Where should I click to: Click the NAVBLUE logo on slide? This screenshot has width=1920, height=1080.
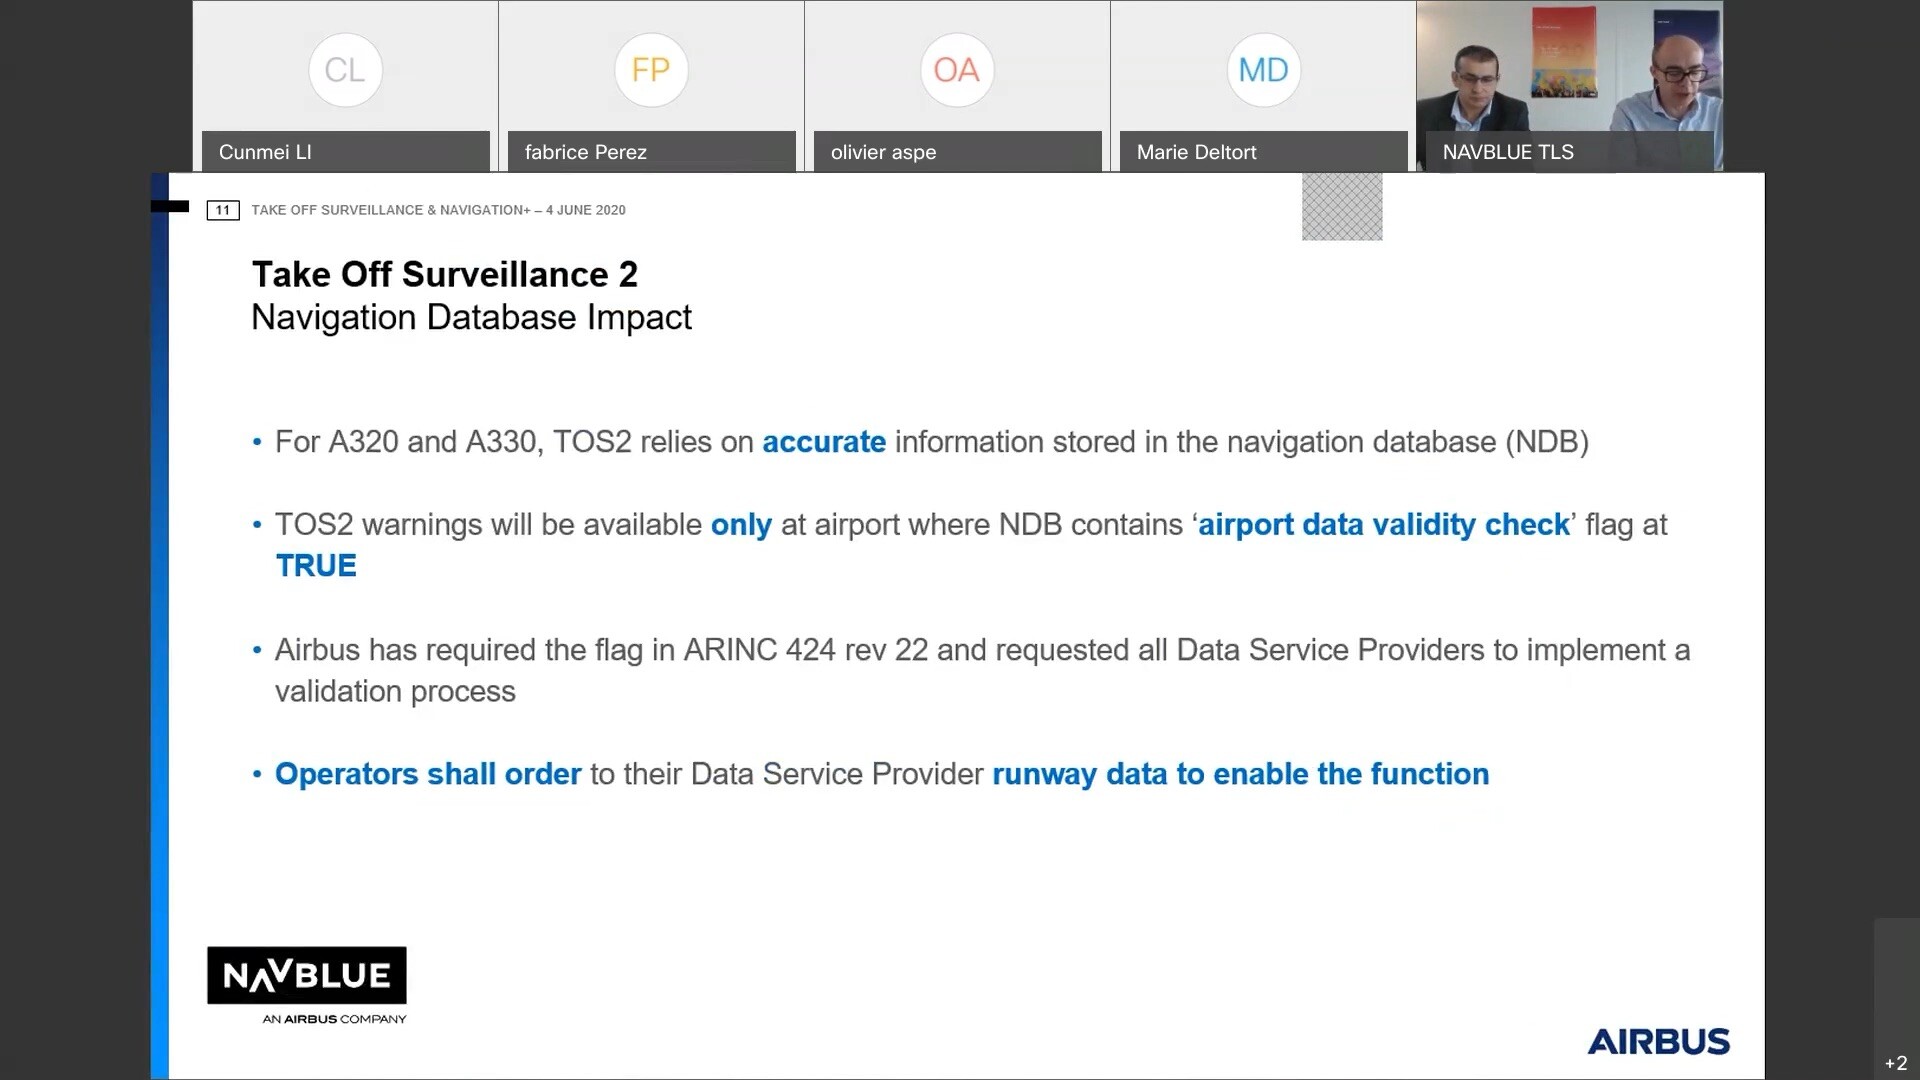307,985
